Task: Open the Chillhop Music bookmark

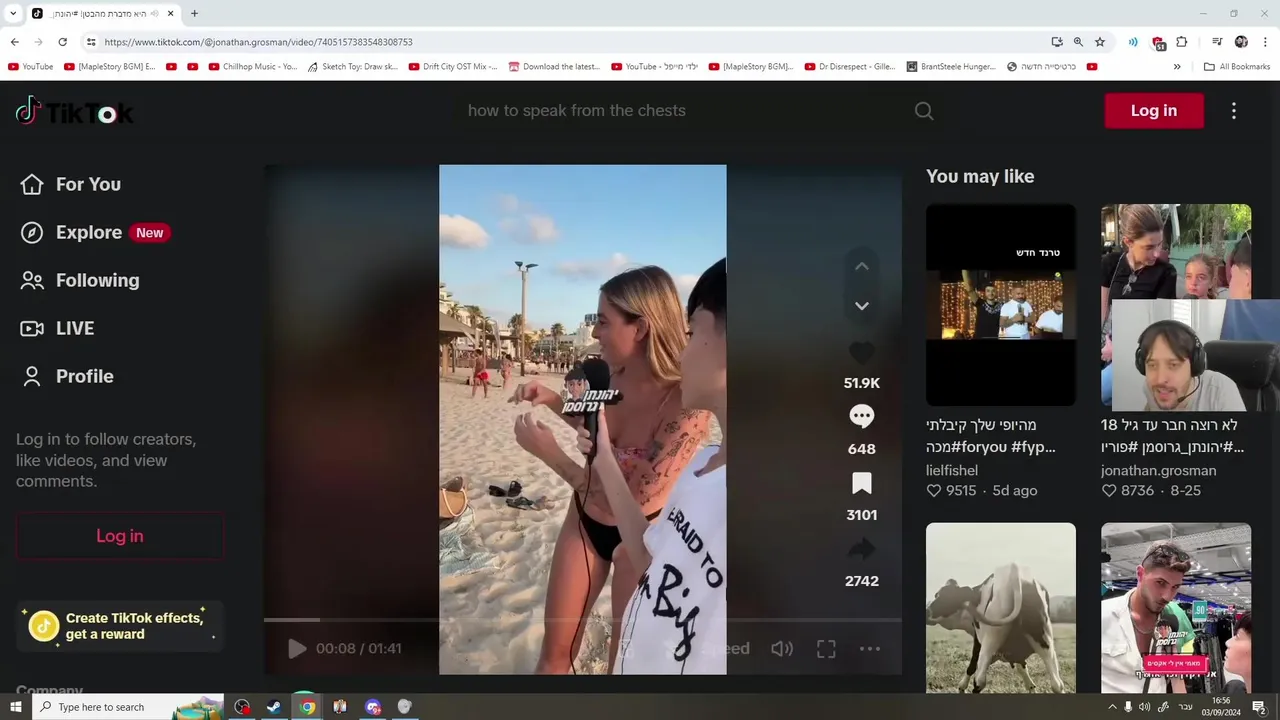Action: pos(253,67)
